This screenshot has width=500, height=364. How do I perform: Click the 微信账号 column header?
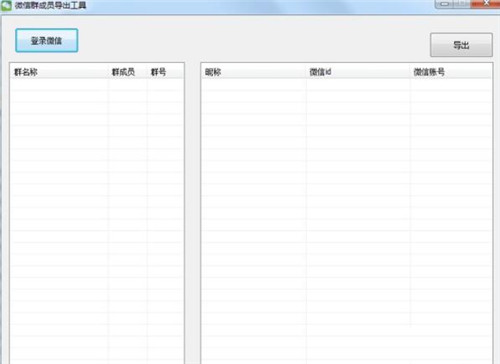pos(451,72)
